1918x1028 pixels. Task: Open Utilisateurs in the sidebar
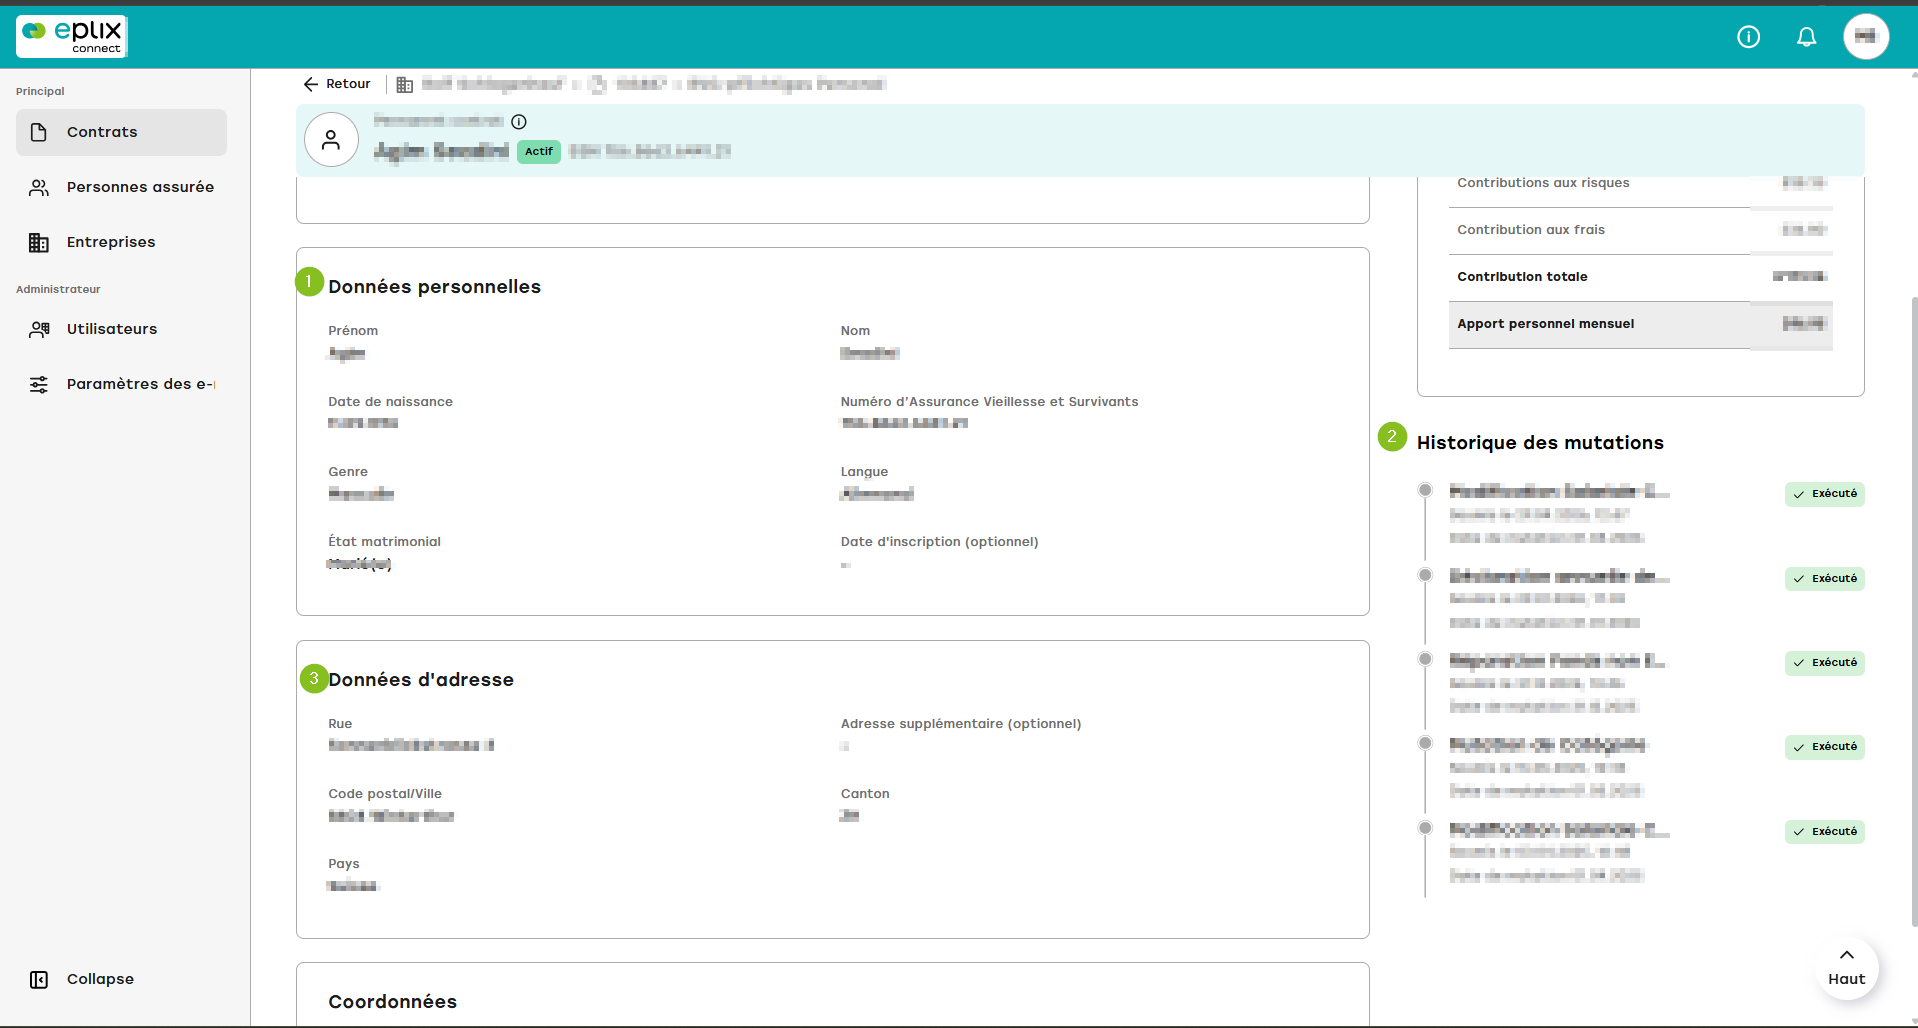pyautogui.click(x=121, y=329)
